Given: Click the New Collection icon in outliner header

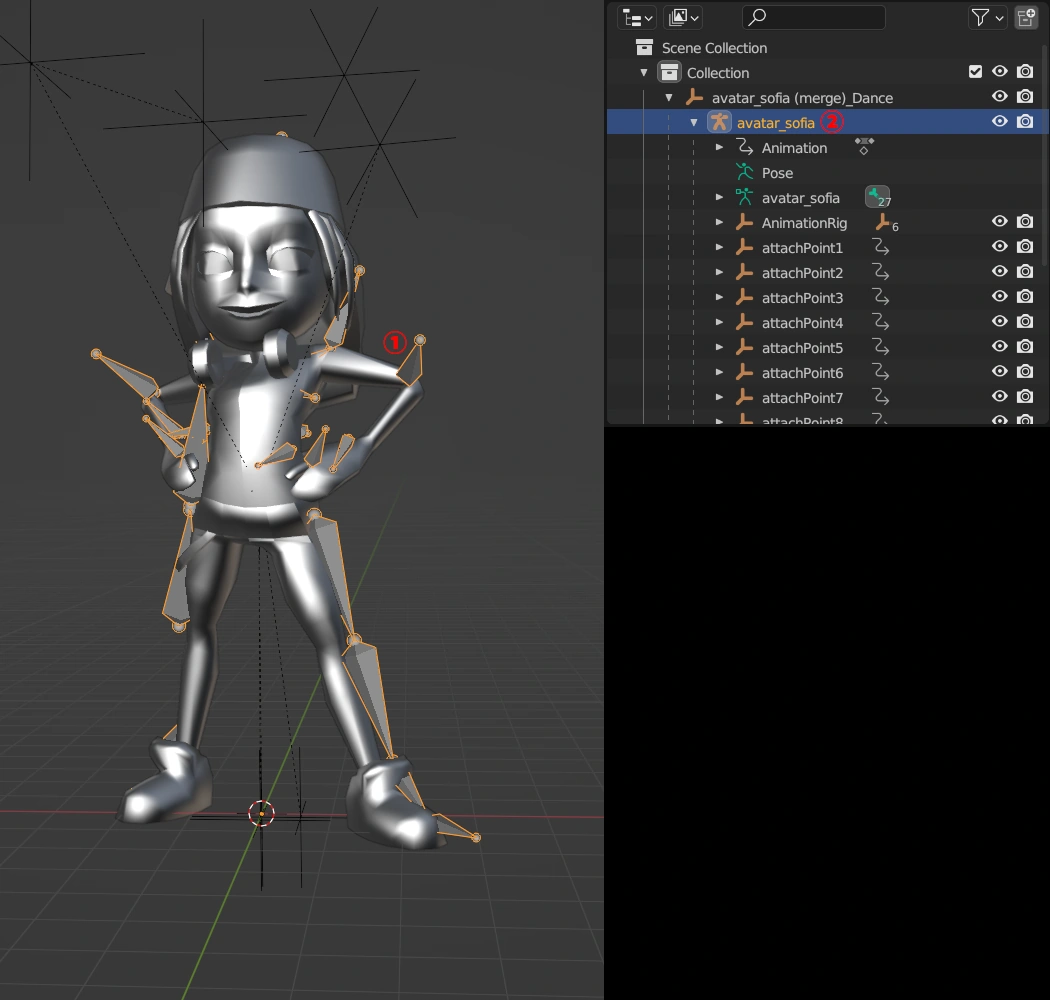Looking at the screenshot, I should [x=1025, y=17].
